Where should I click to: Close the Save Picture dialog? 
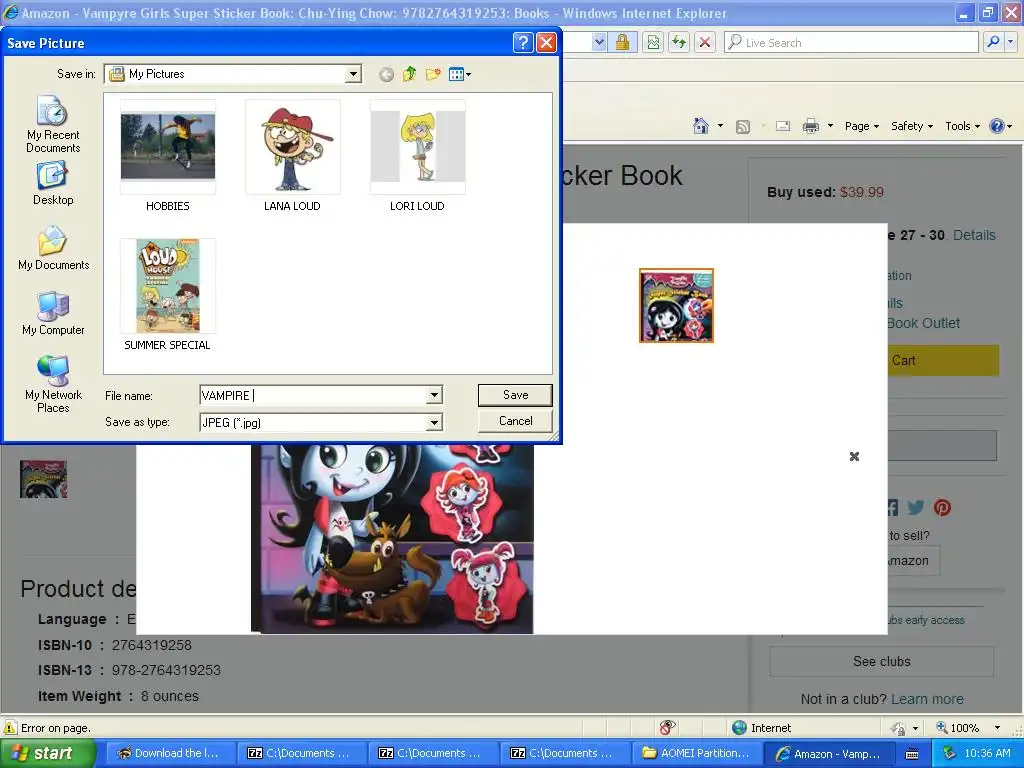(x=546, y=42)
